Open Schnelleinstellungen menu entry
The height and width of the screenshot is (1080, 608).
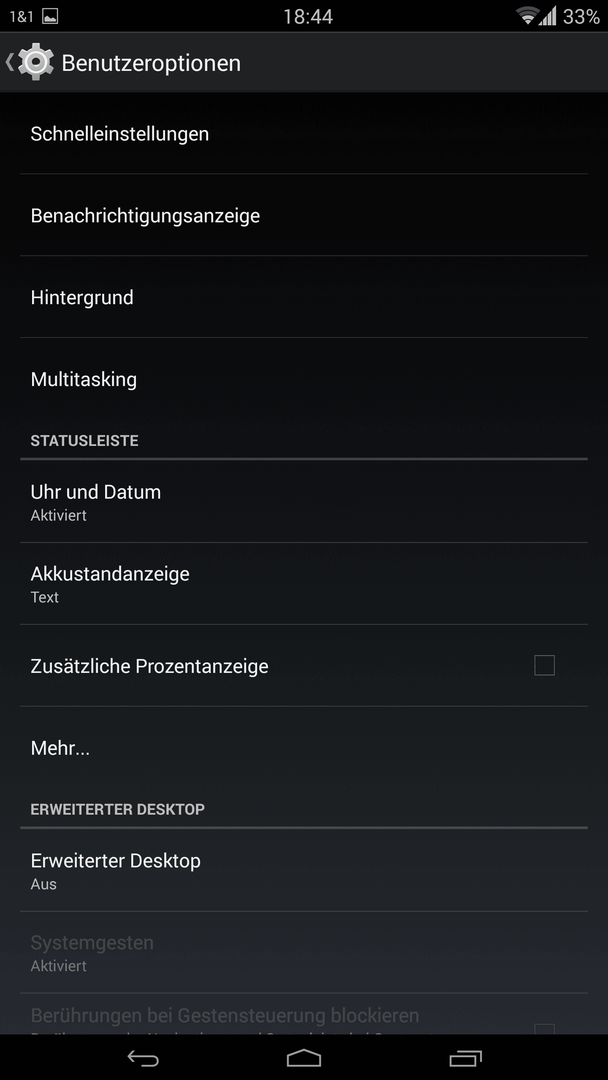click(x=304, y=134)
